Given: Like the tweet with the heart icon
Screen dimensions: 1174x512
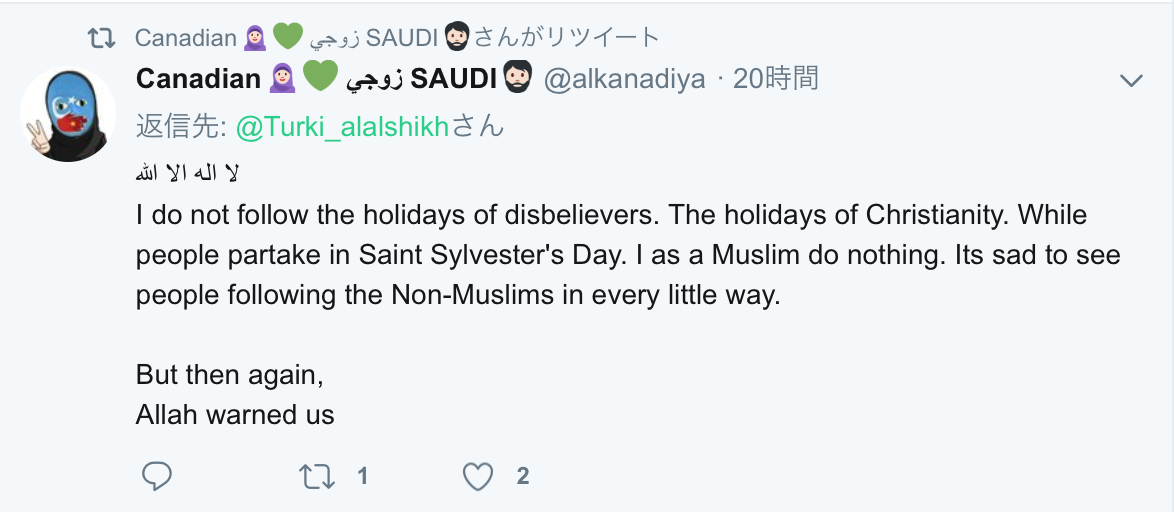Looking at the screenshot, I should coord(478,476).
